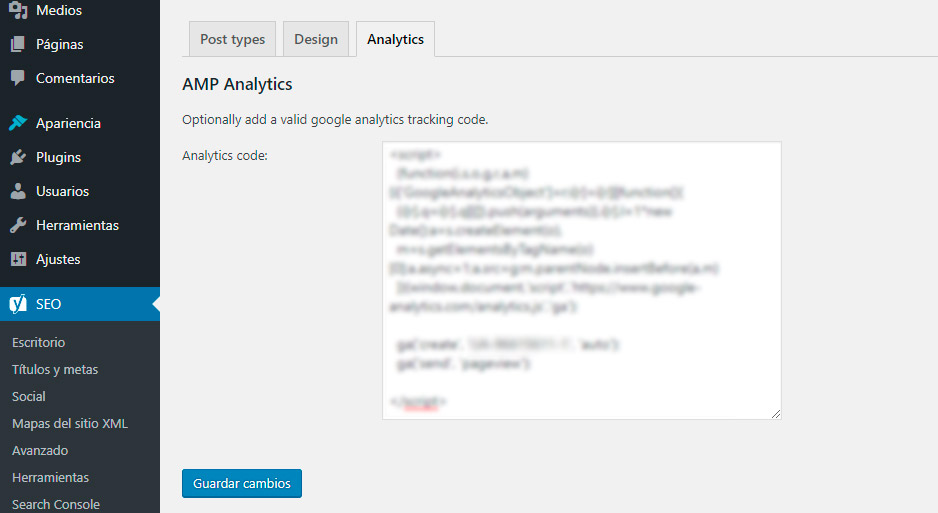This screenshot has height=513, width=938.
Task: Open Mapas del sitio XML
Action: click(x=70, y=423)
